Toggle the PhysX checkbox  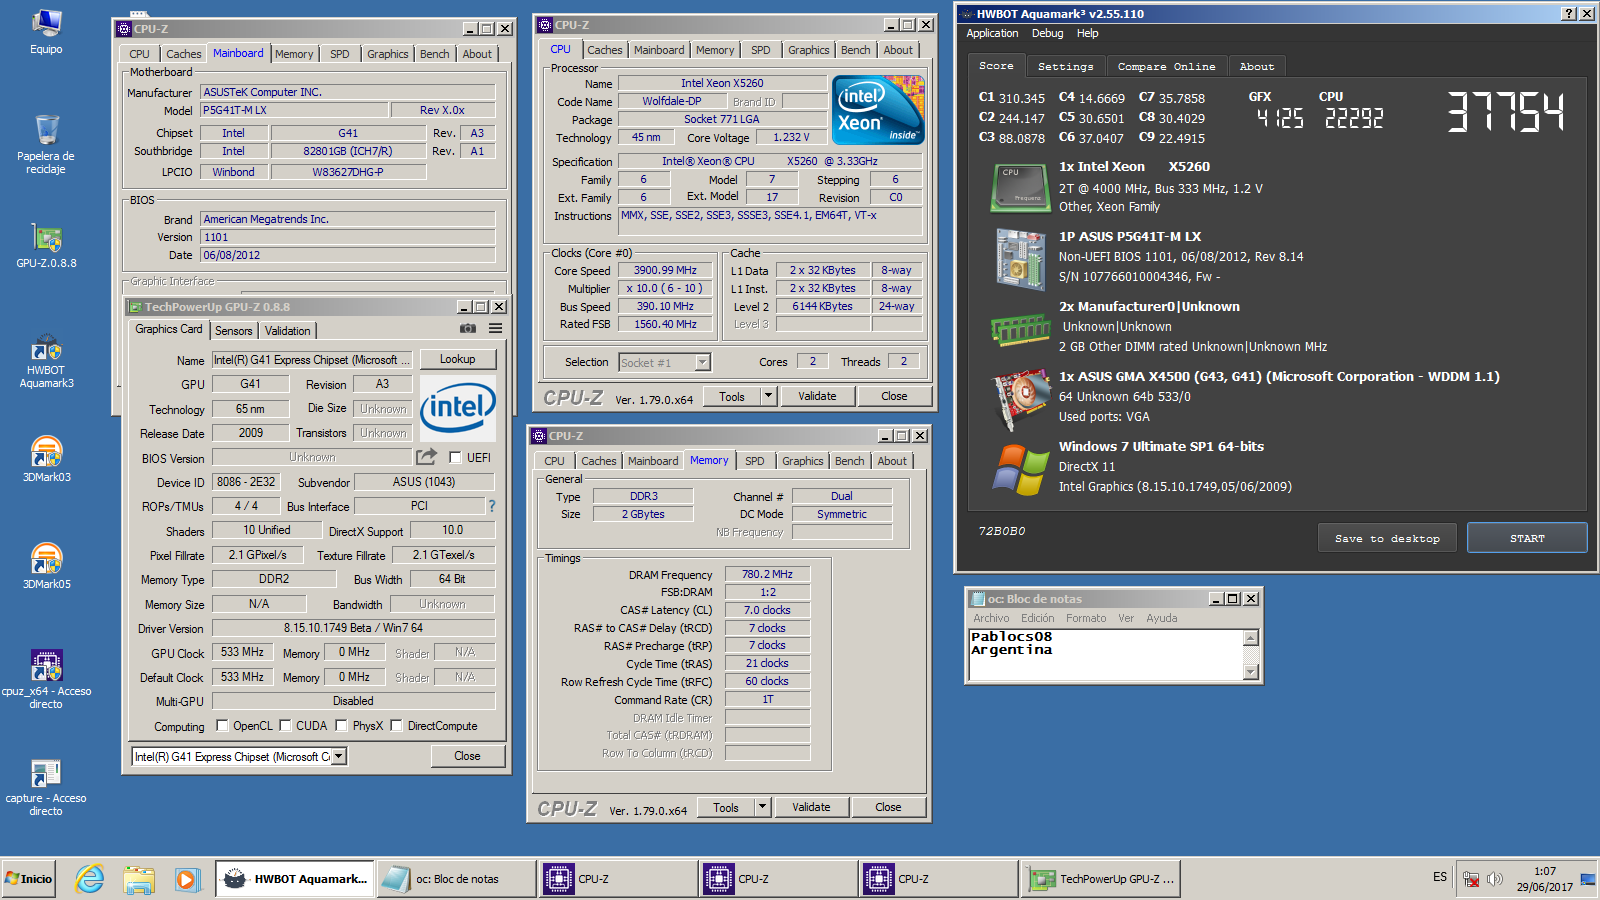point(341,725)
